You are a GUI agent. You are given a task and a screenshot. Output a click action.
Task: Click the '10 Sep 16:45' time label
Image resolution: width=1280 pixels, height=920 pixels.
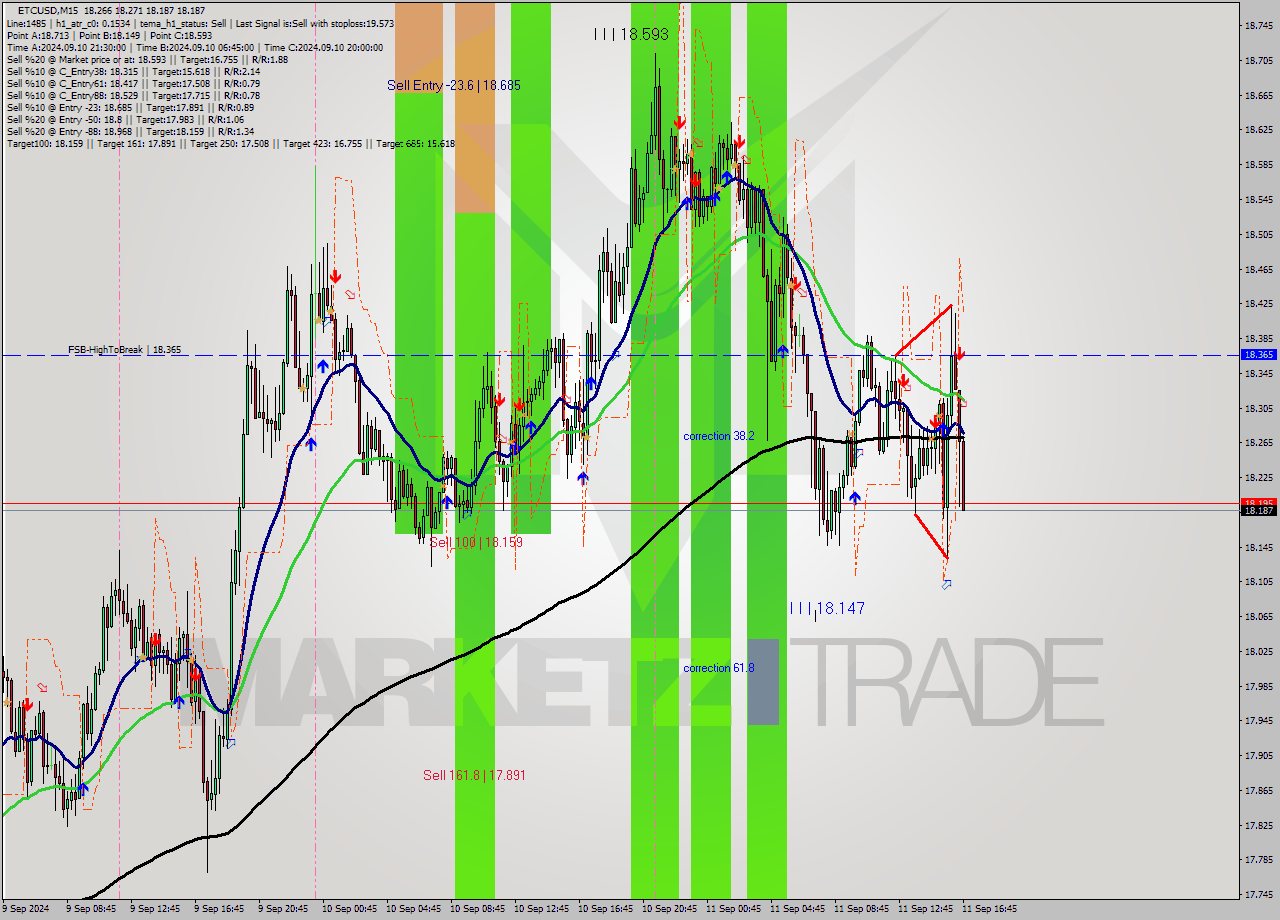[x=605, y=909]
